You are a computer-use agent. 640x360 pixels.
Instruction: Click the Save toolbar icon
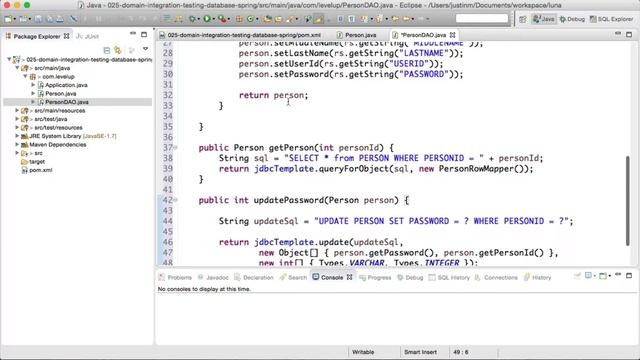(38, 19)
